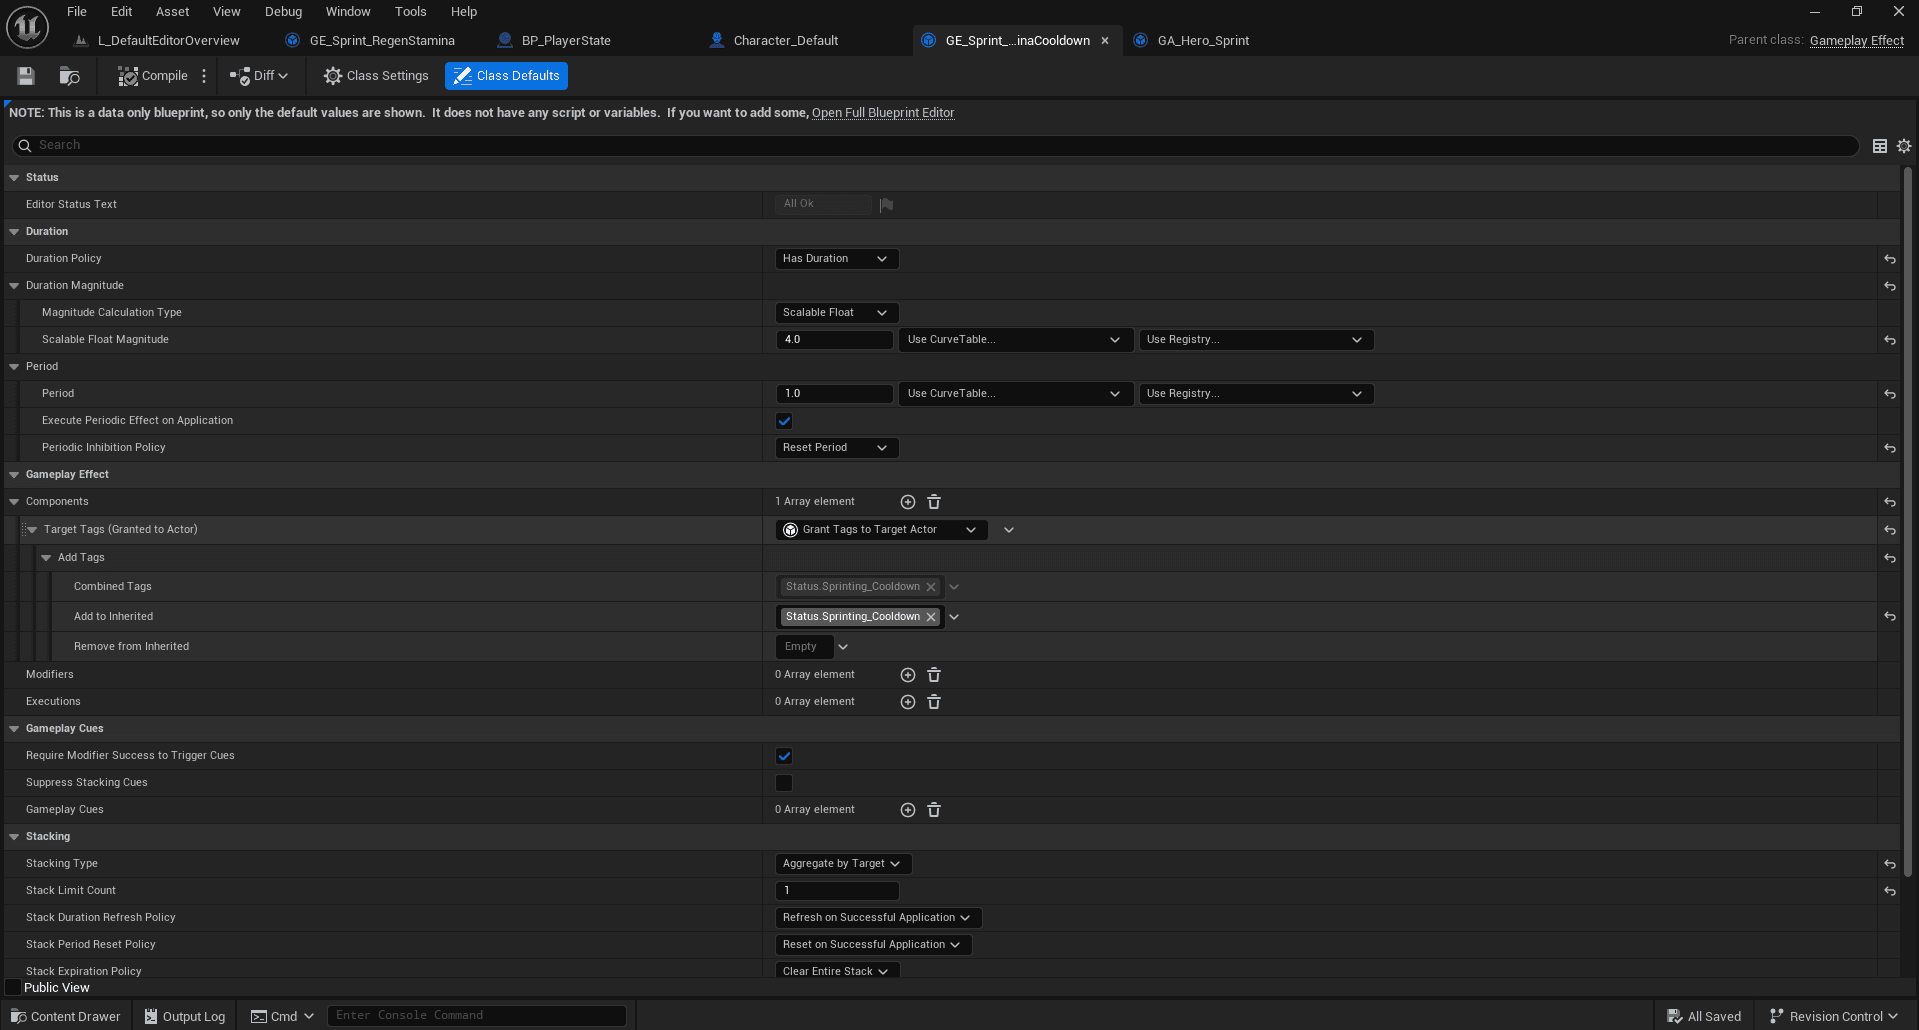Open Use Registry dropdown in Period row

point(1256,394)
